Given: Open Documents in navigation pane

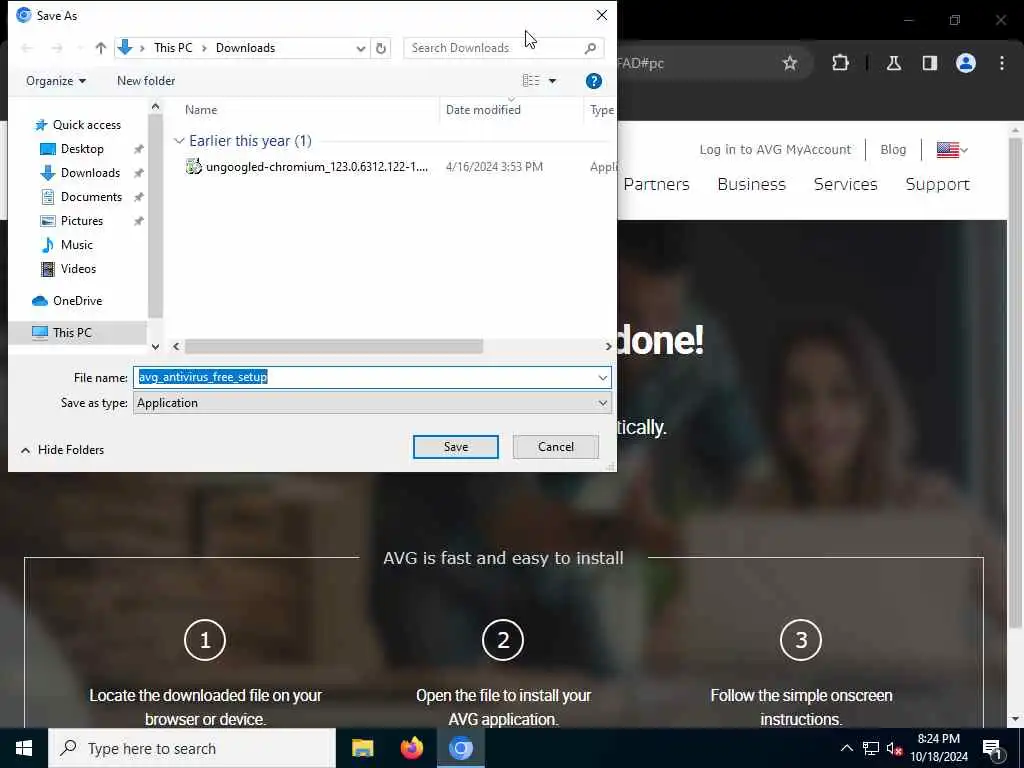Looking at the screenshot, I should tap(91, 197).
